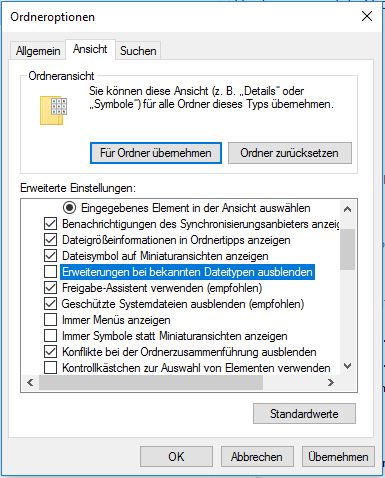
Task: Click the folder view icon in Ordneransicht
Action: pyautogui.click(x=53, y=110)
